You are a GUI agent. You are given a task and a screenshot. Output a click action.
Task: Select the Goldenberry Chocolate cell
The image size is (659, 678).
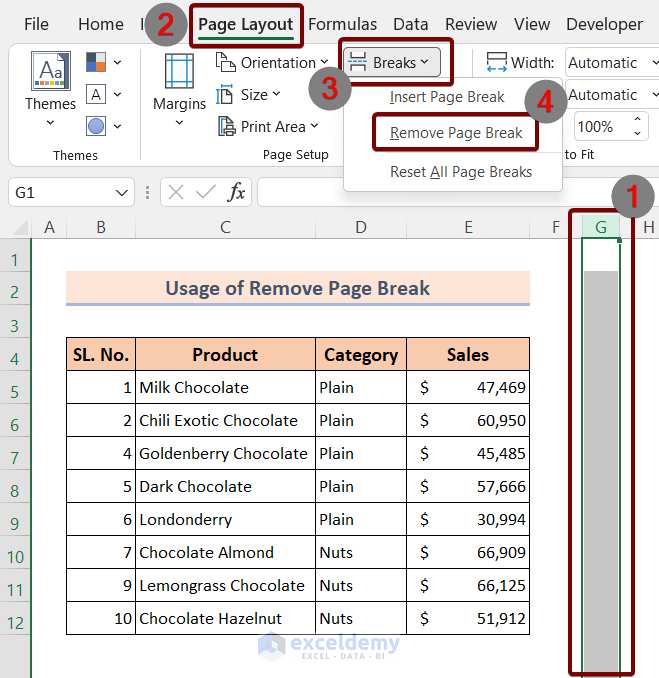225,453
